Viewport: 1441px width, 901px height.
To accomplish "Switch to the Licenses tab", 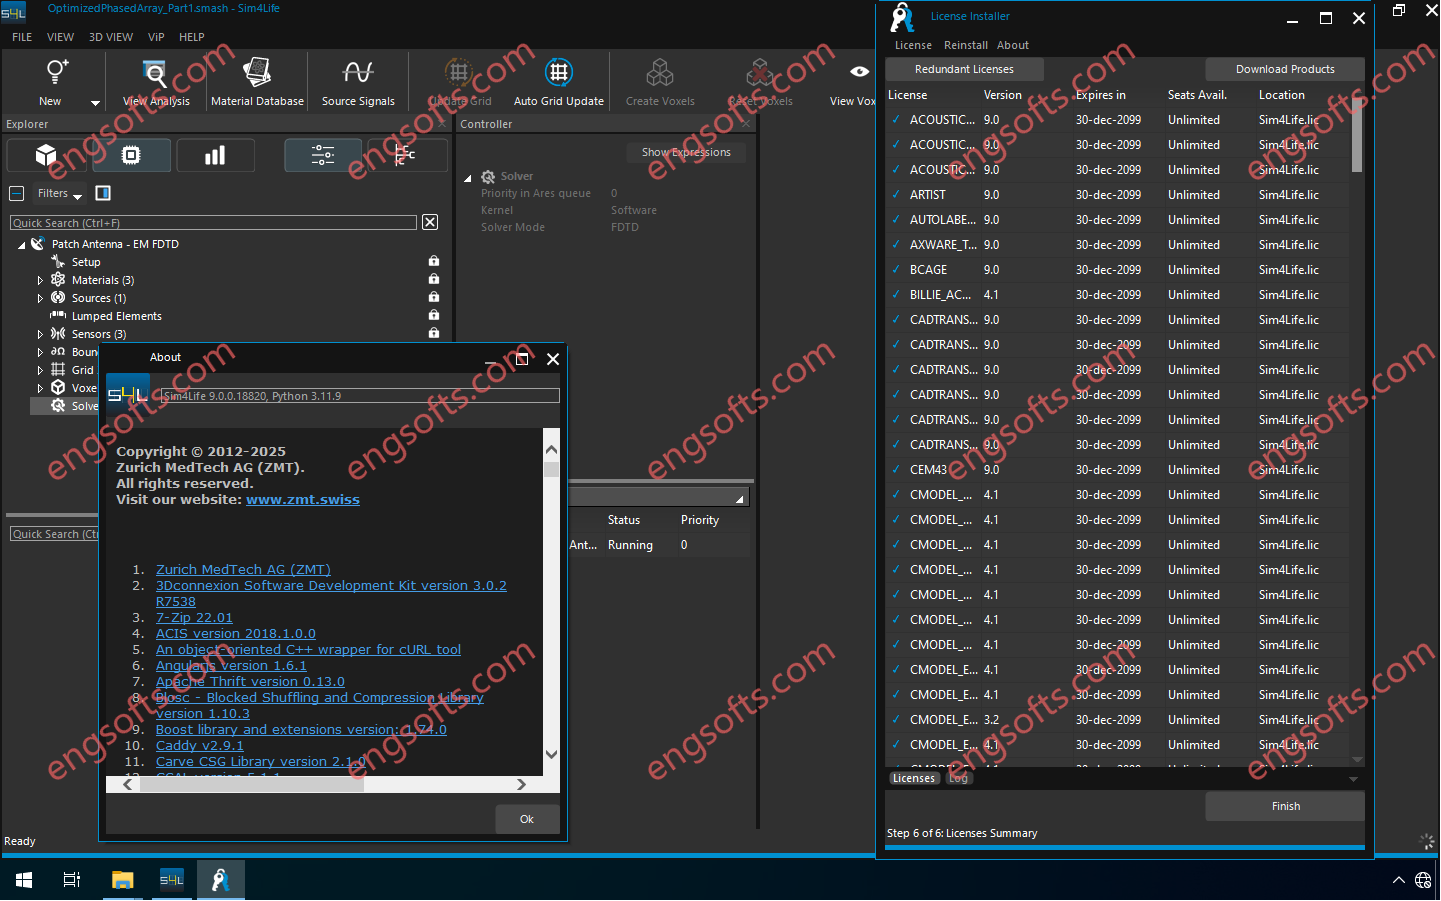I will point(914,778).
